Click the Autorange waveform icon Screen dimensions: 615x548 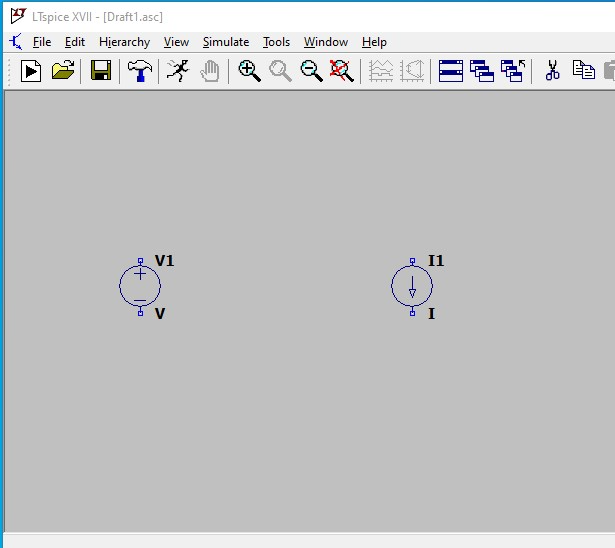pos(381,71)
